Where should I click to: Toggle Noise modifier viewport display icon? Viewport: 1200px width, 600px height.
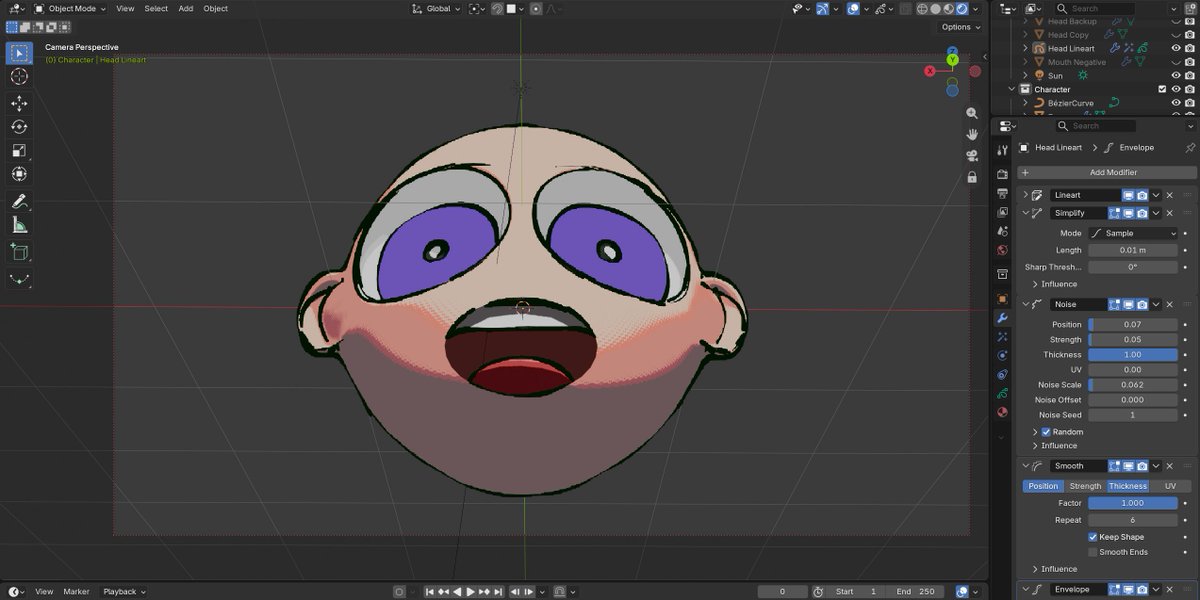(x=1127, y=304)
